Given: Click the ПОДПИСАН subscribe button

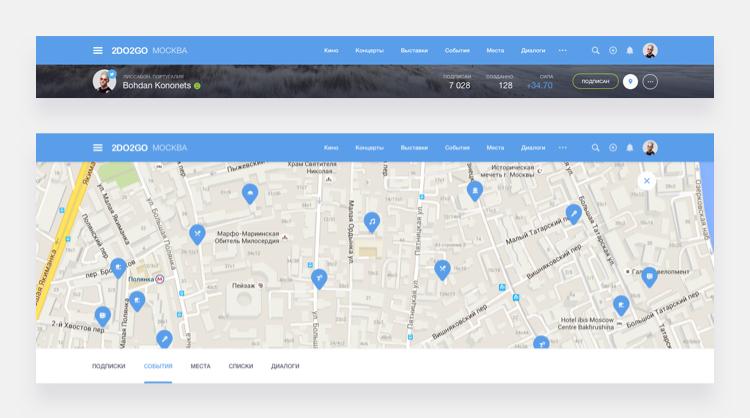Looking at the screenshot, I should pos(594,82).
